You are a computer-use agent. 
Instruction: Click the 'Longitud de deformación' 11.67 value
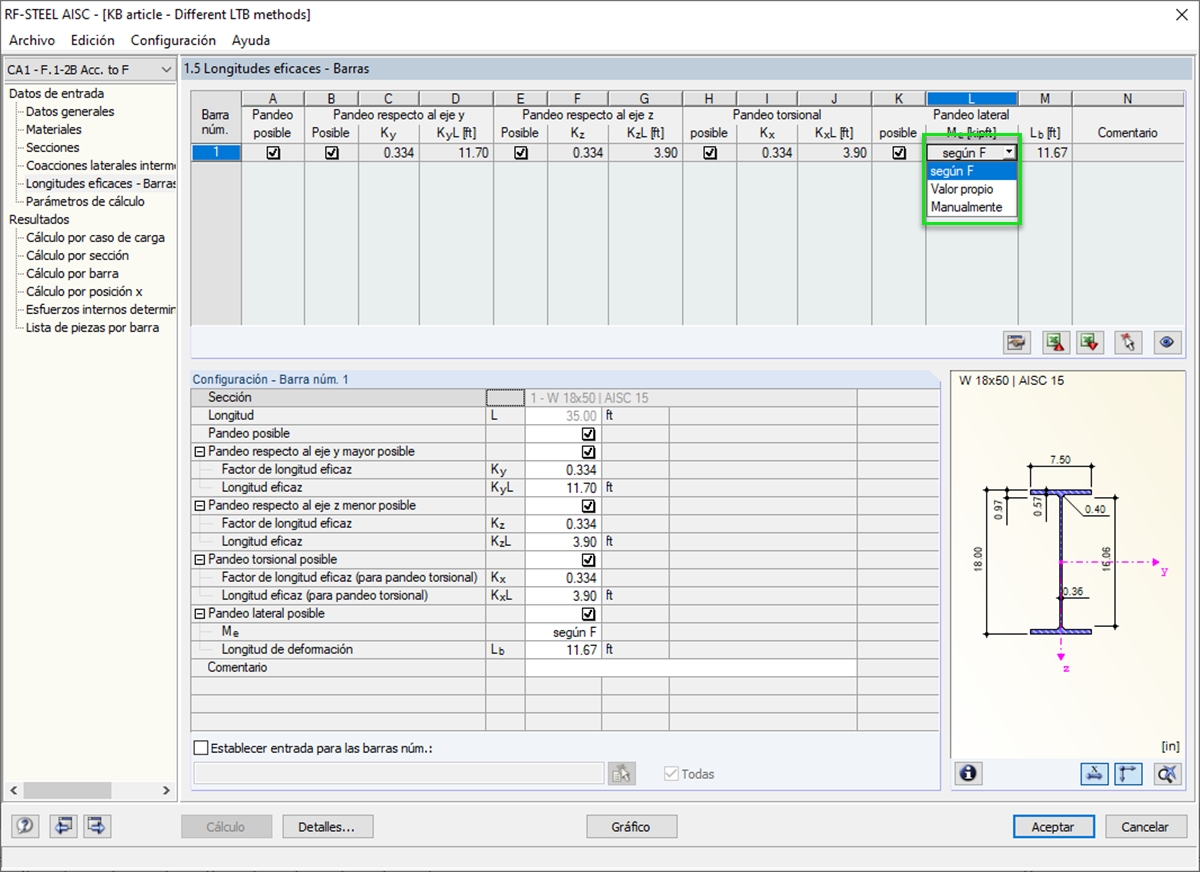pyautogui.click(x=563, y=650)
